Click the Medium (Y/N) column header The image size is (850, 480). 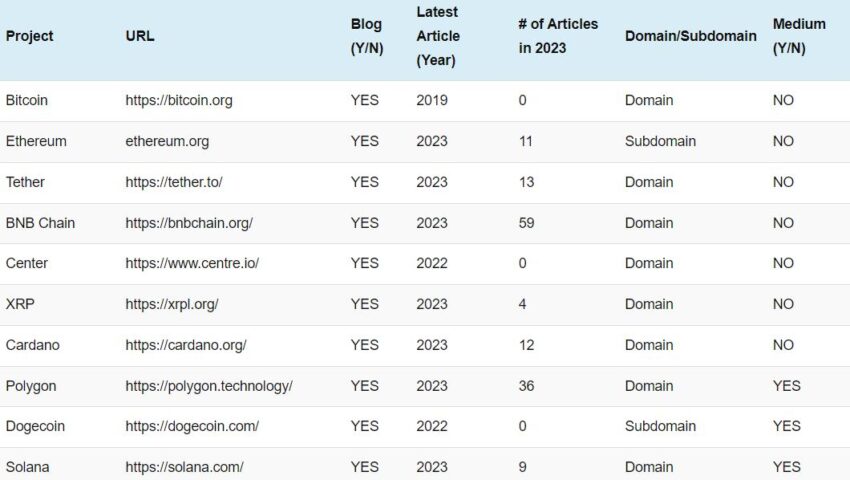point(799,36)
